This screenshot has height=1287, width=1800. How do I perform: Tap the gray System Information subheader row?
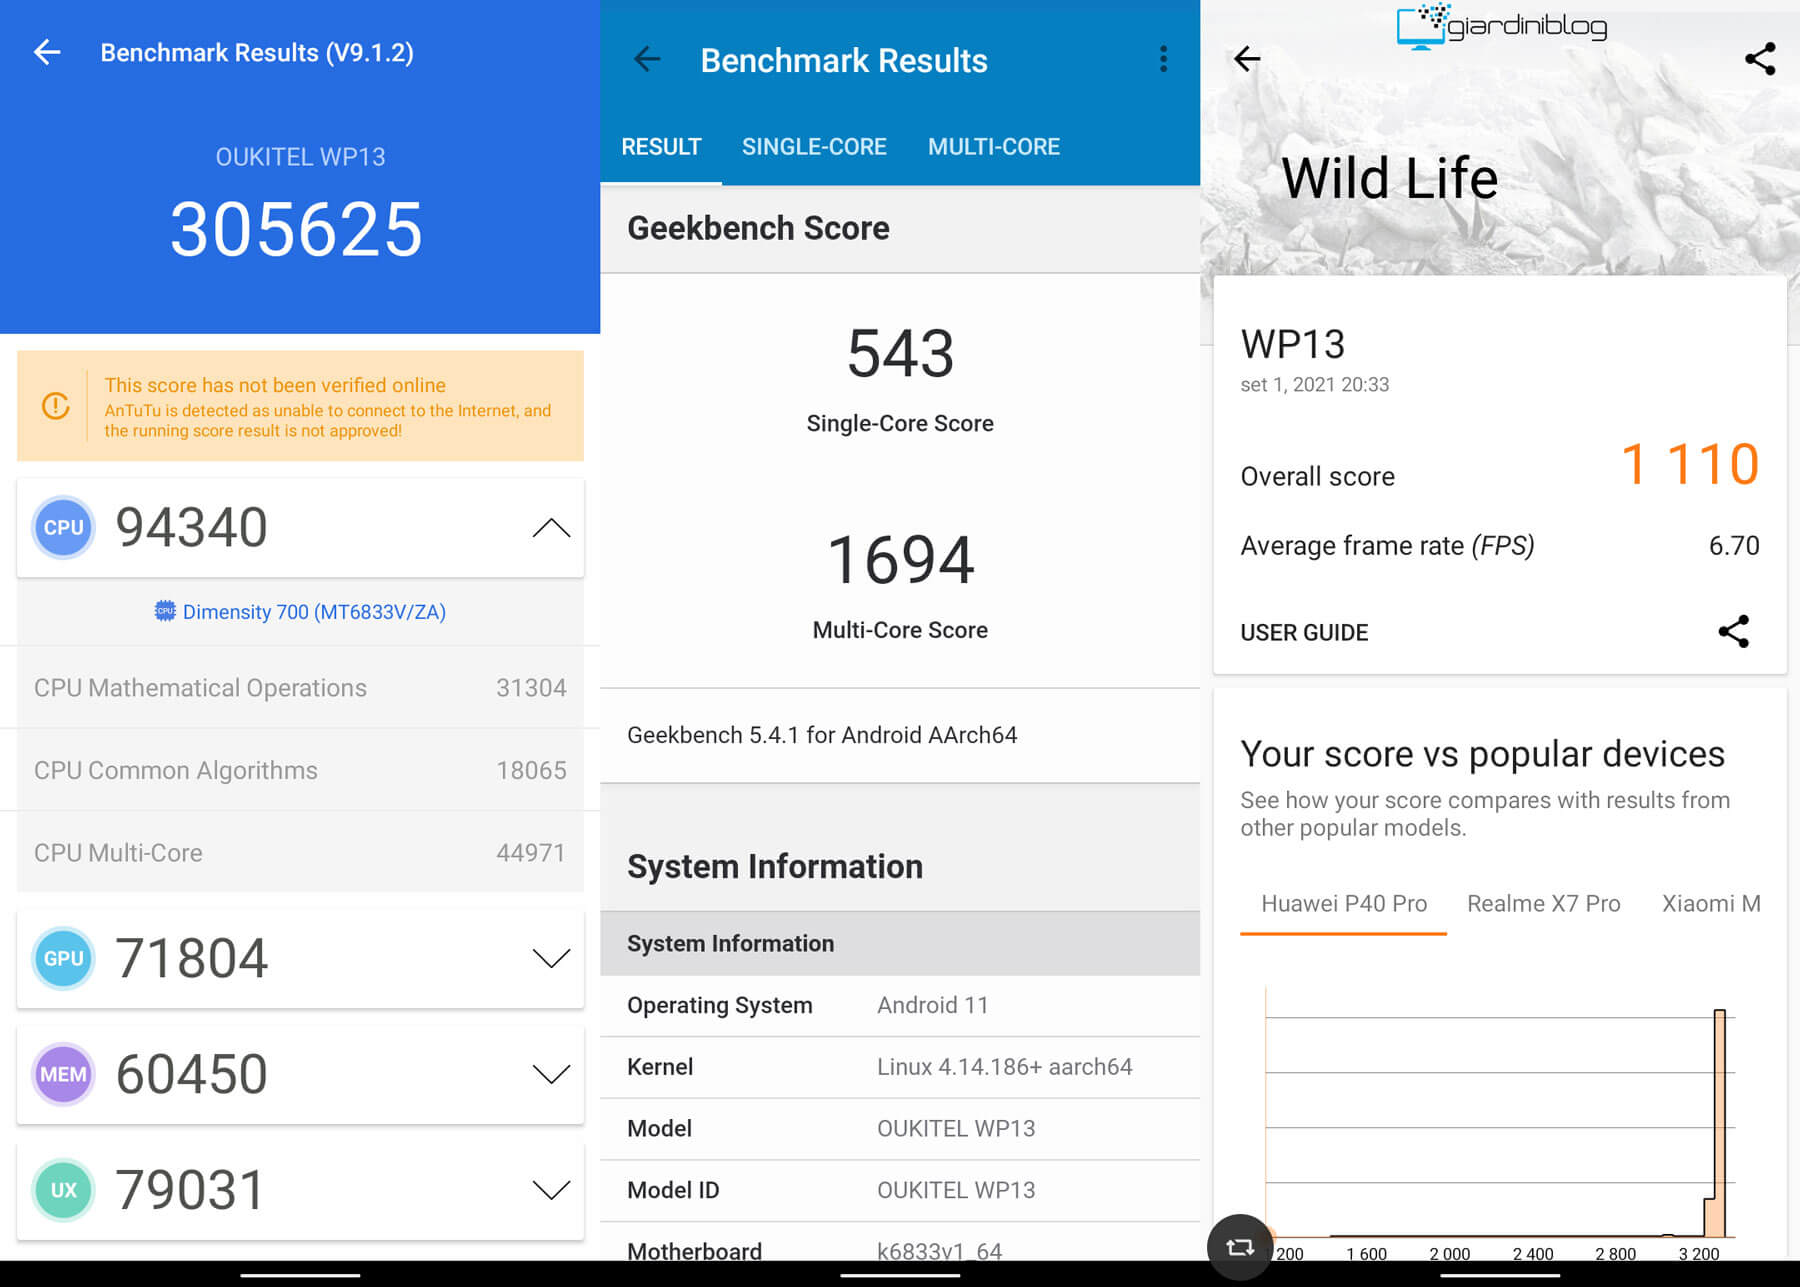point(900,943)
